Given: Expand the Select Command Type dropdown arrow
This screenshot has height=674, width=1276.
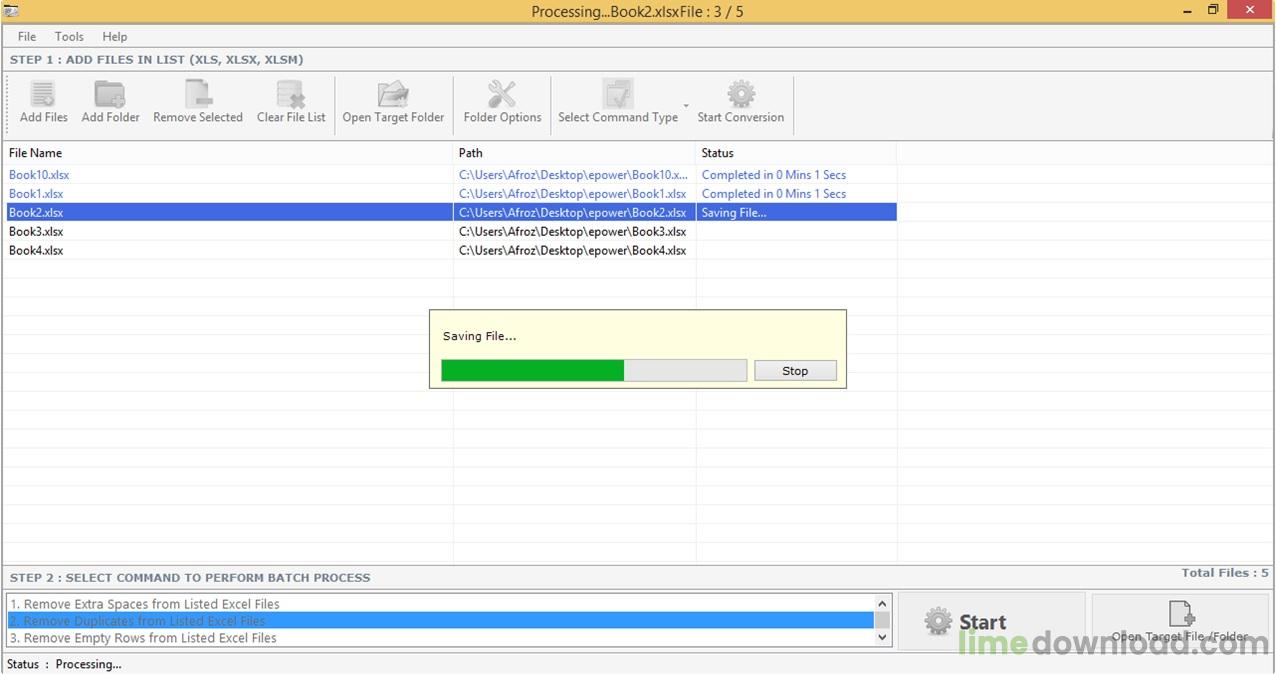Looking at the screenshot, I should 686,105.
